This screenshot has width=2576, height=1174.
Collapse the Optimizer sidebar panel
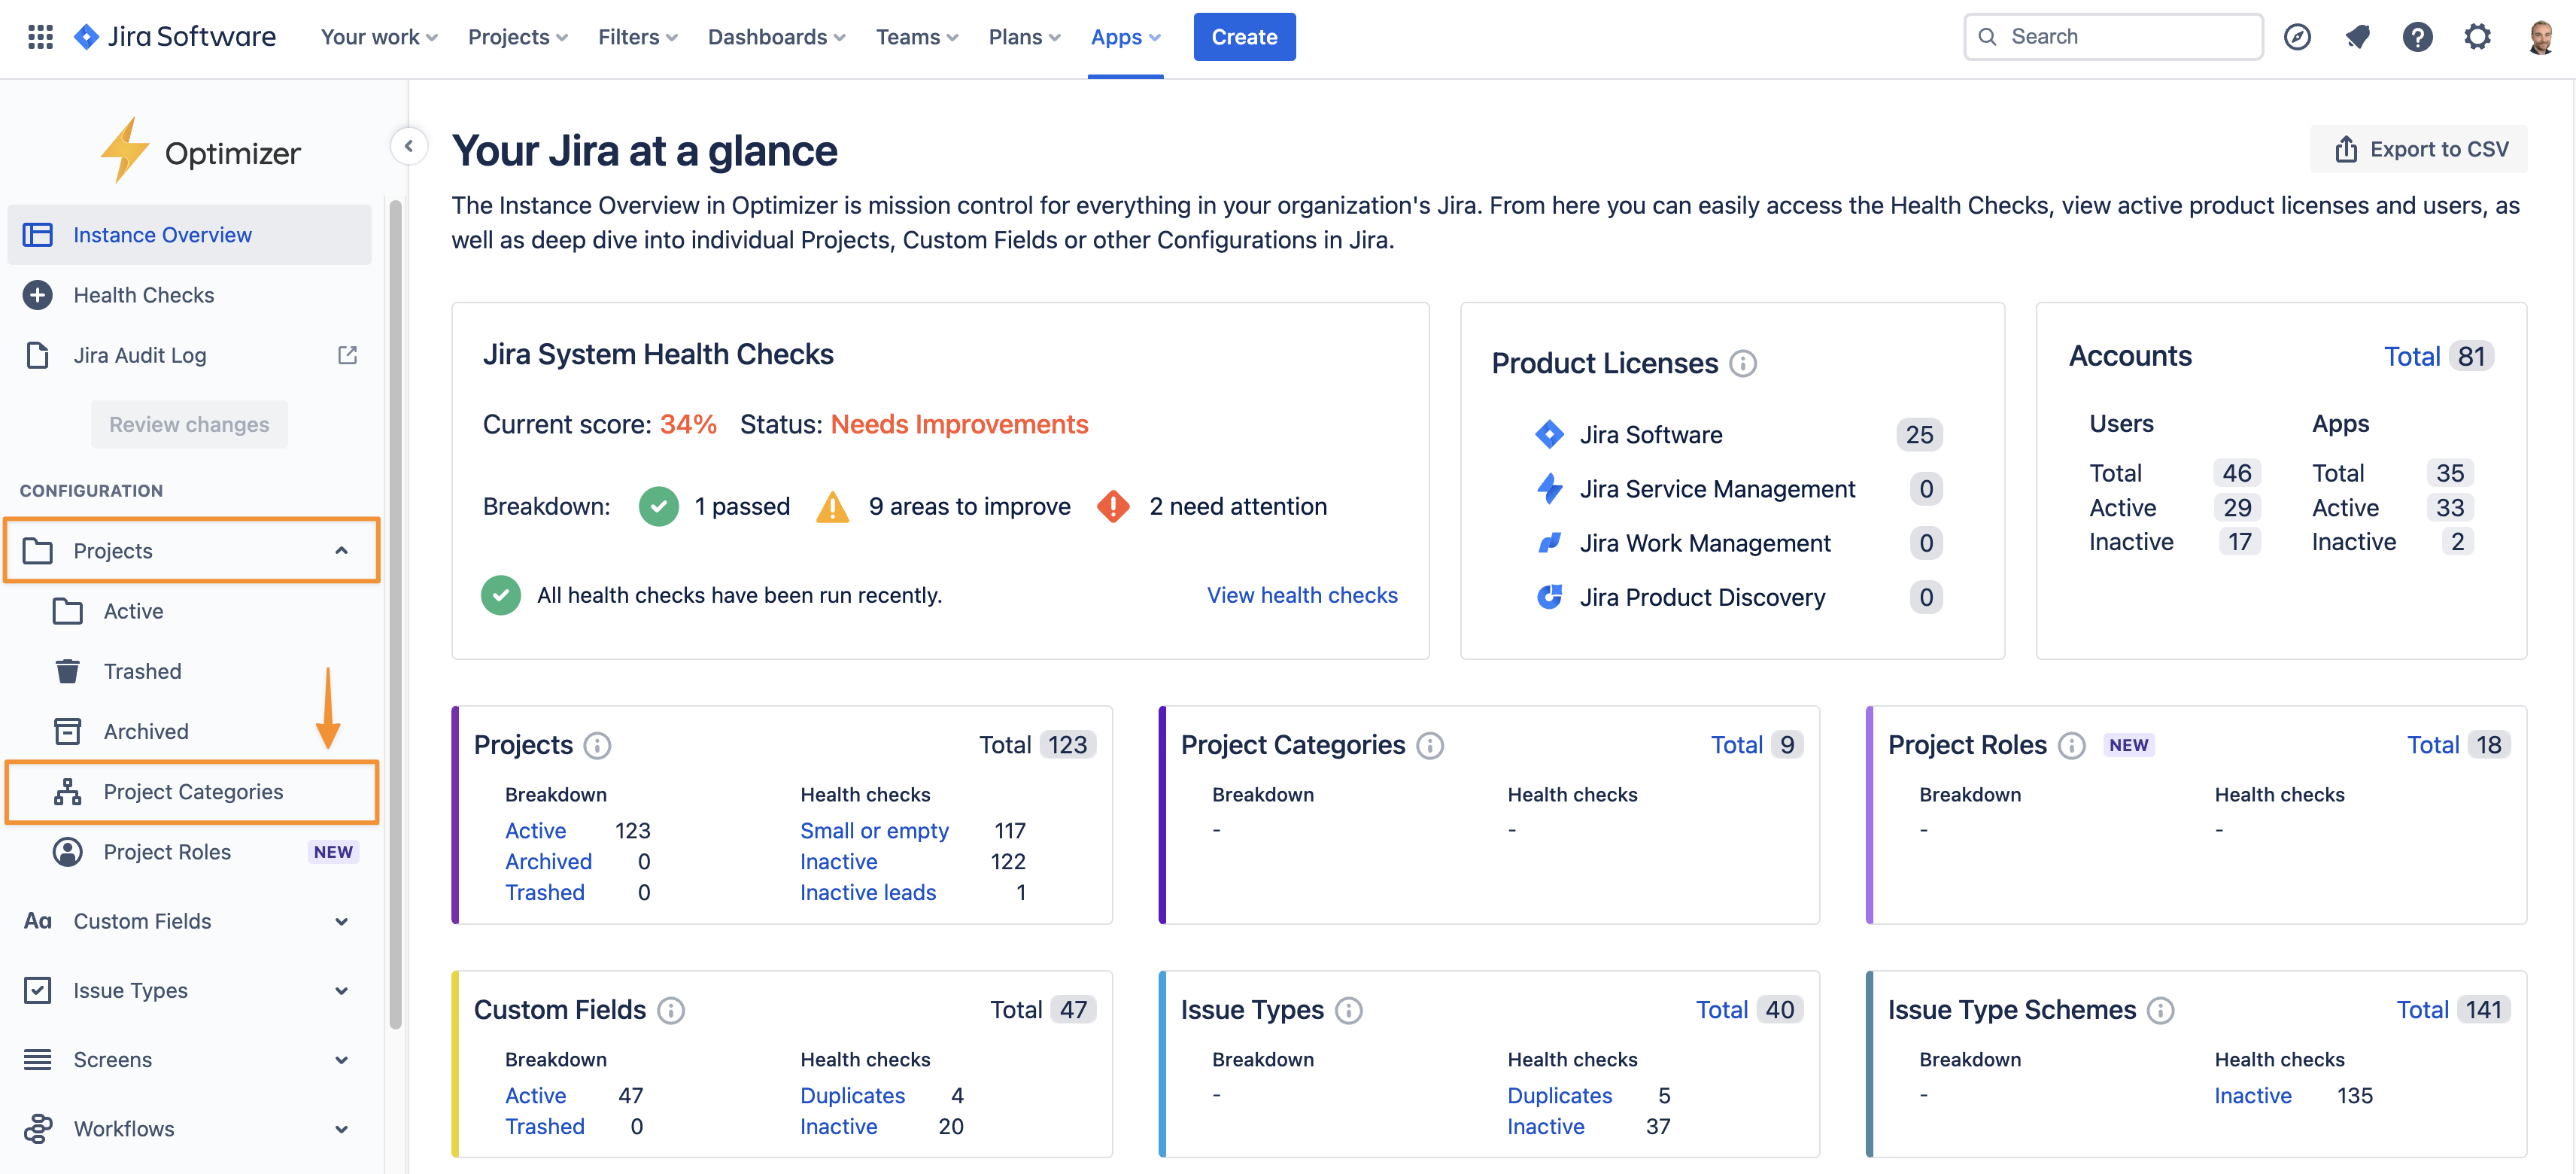click(408, 146)
